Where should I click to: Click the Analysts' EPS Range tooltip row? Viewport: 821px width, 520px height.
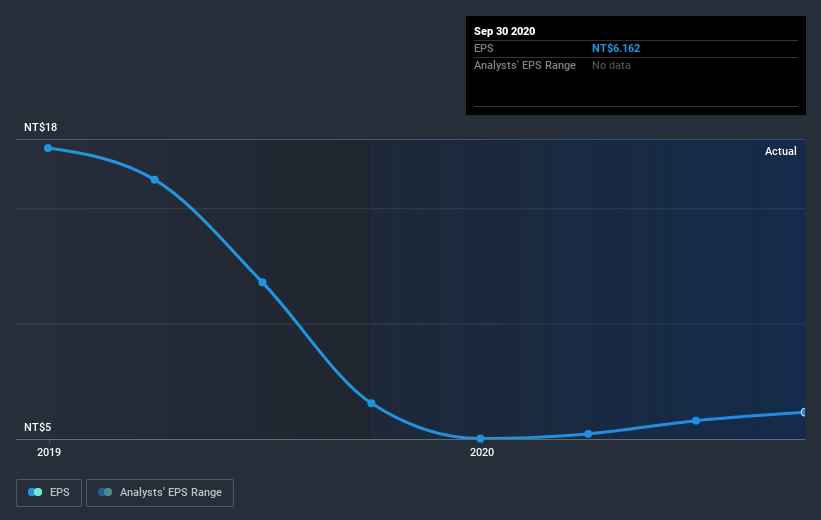pos(636,65)
